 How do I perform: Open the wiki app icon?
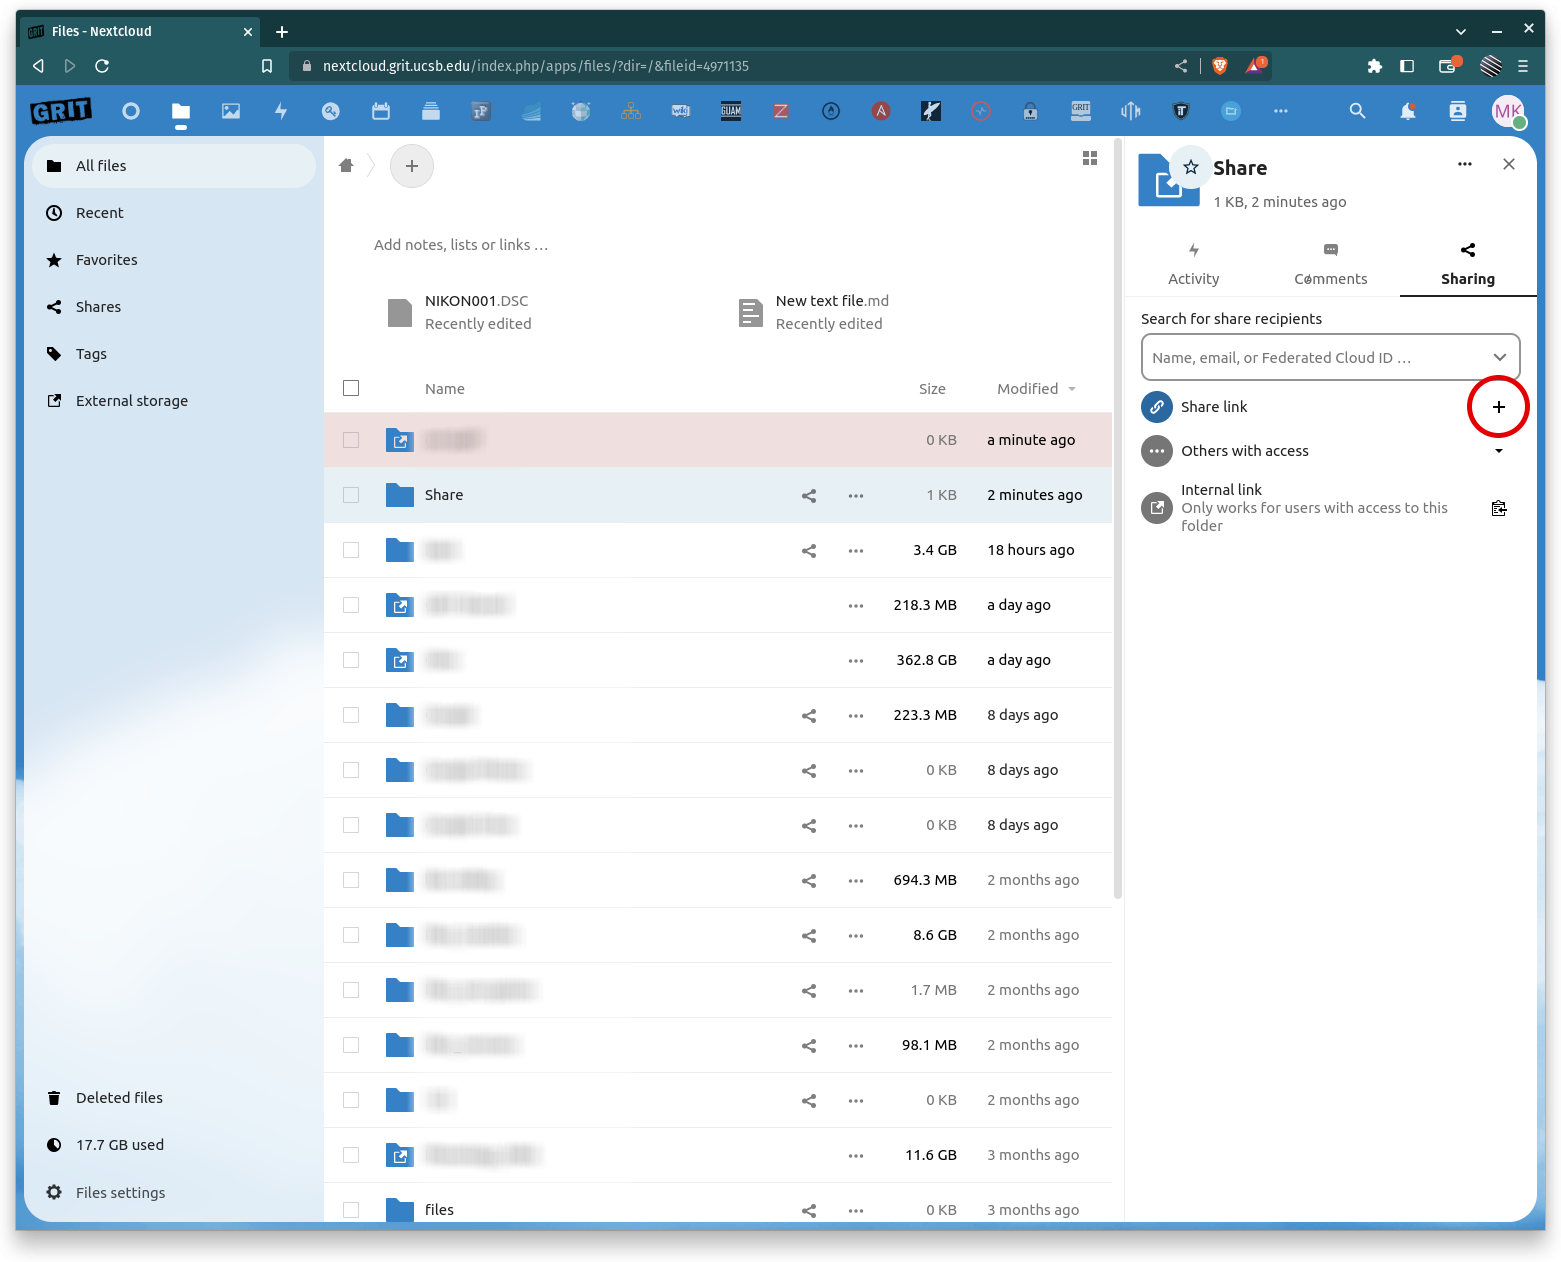681,111
